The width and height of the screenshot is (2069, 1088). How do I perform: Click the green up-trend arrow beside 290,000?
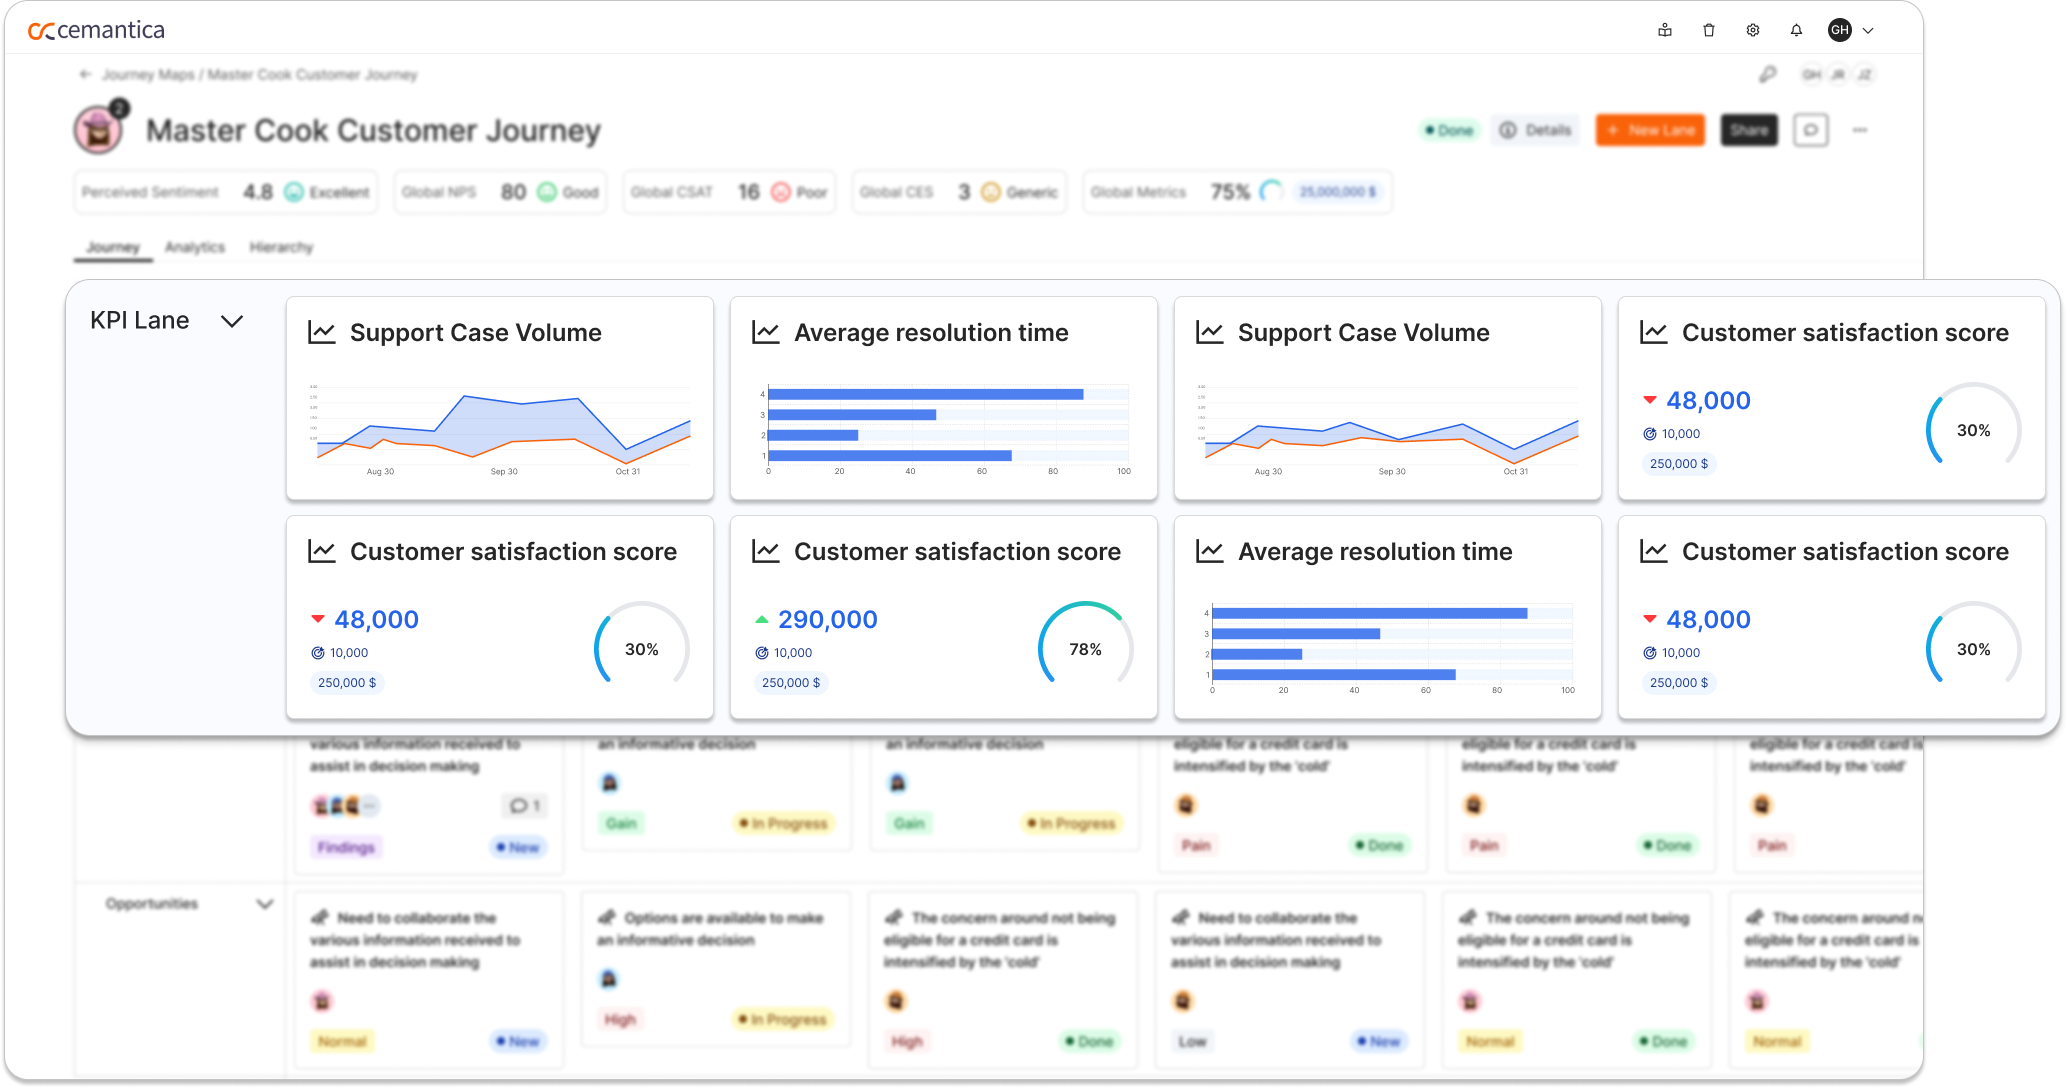point(762,620)
